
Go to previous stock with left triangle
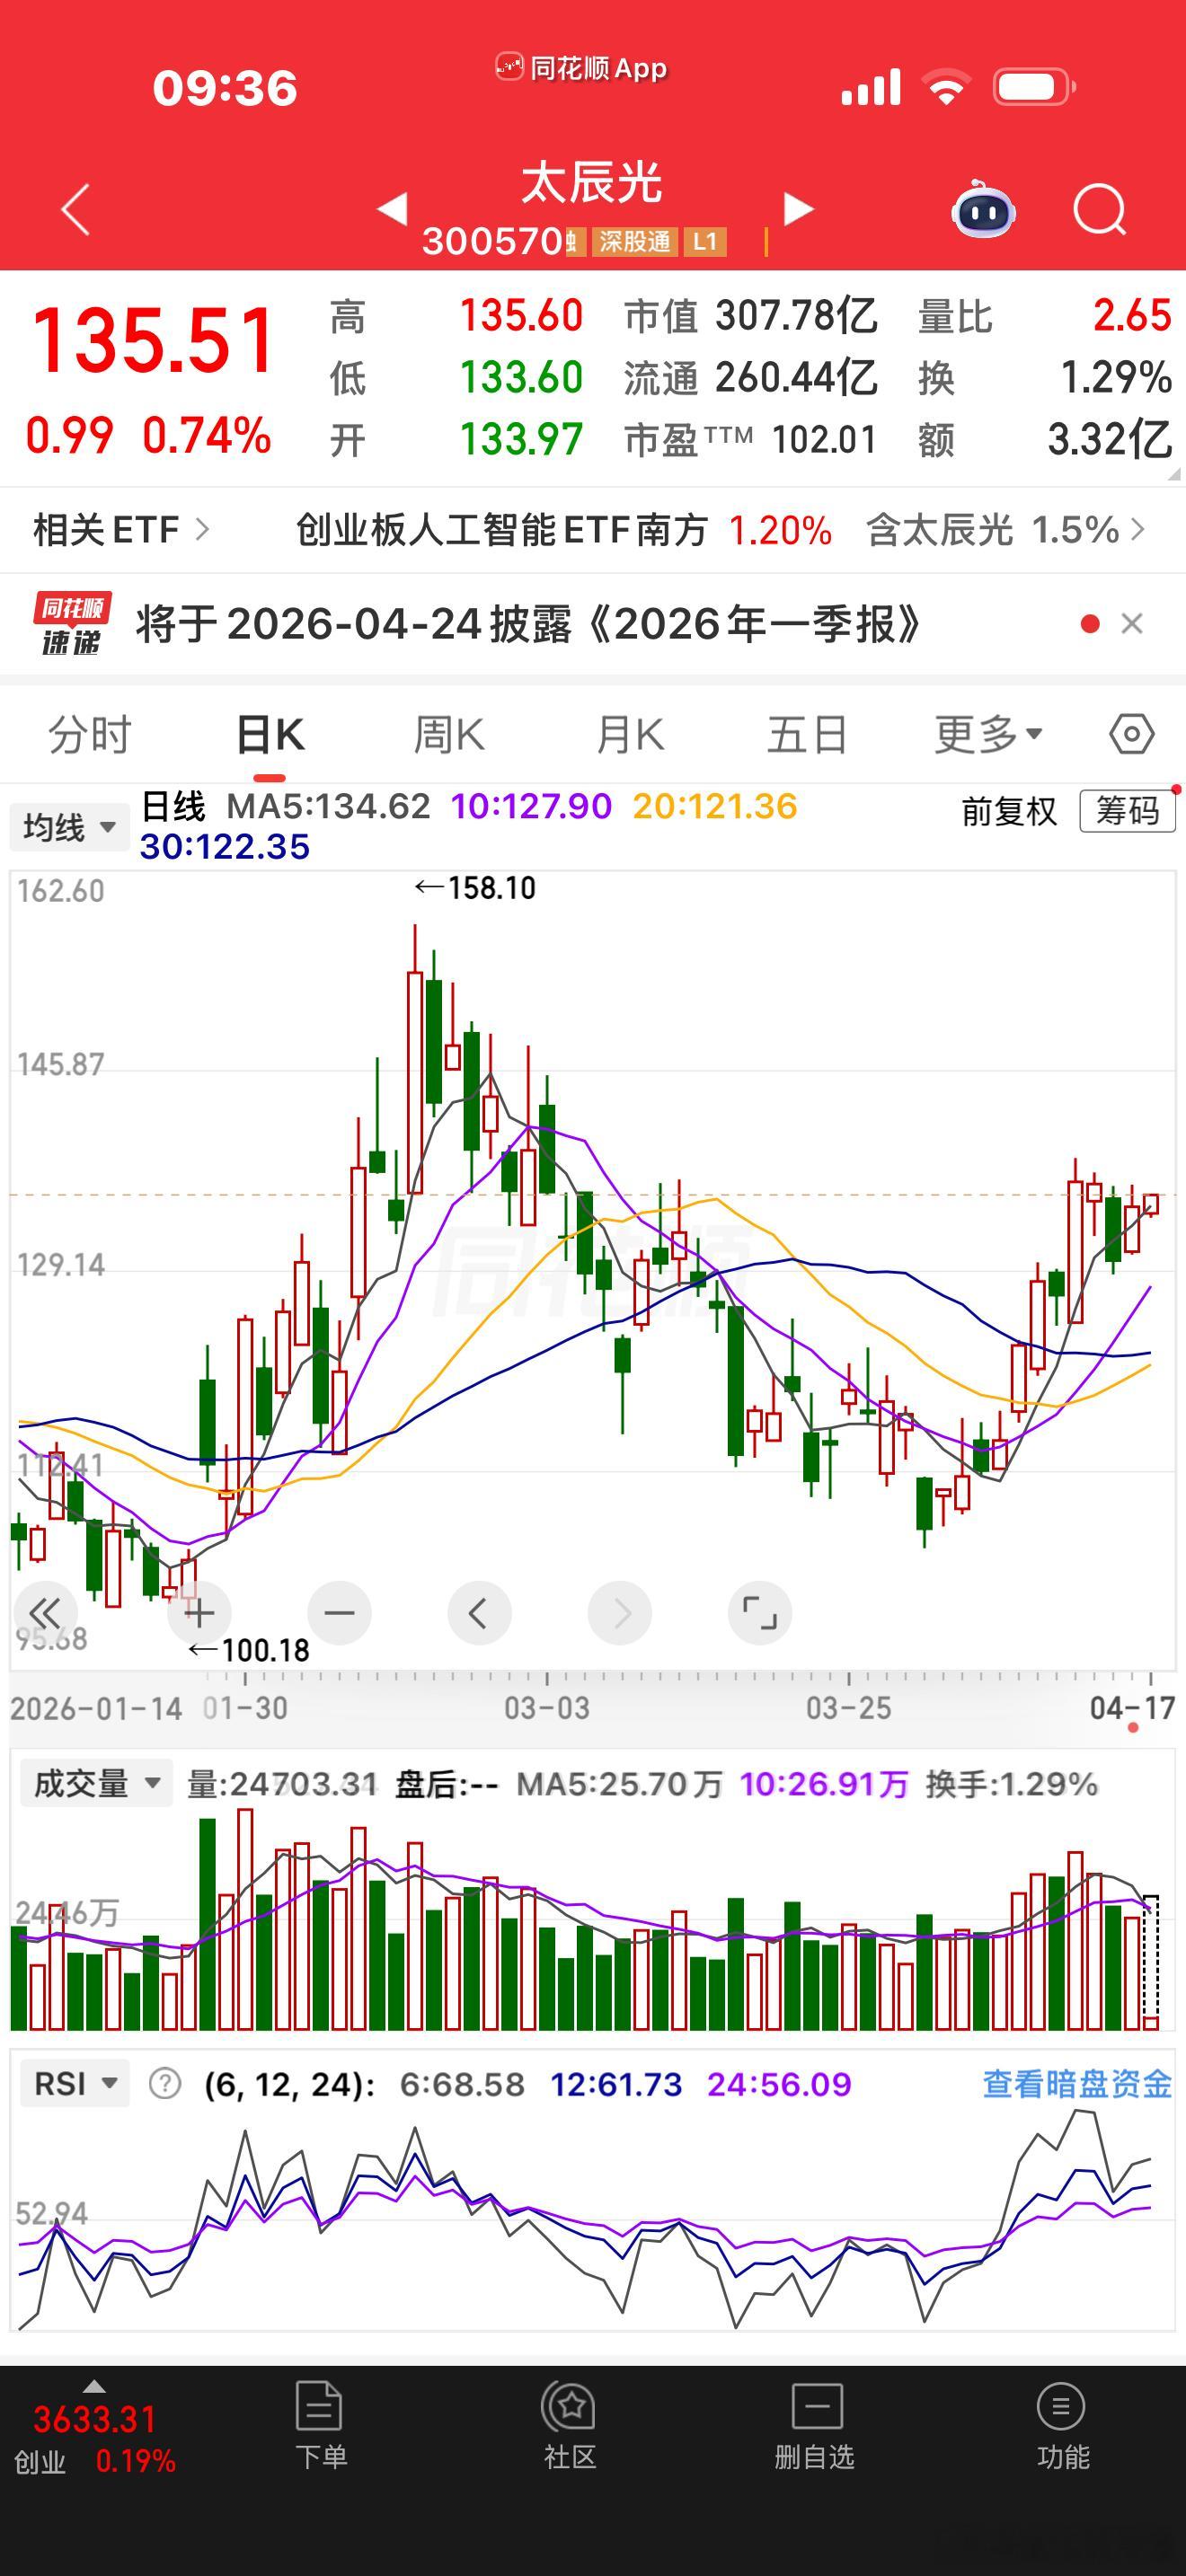(392, 208)
